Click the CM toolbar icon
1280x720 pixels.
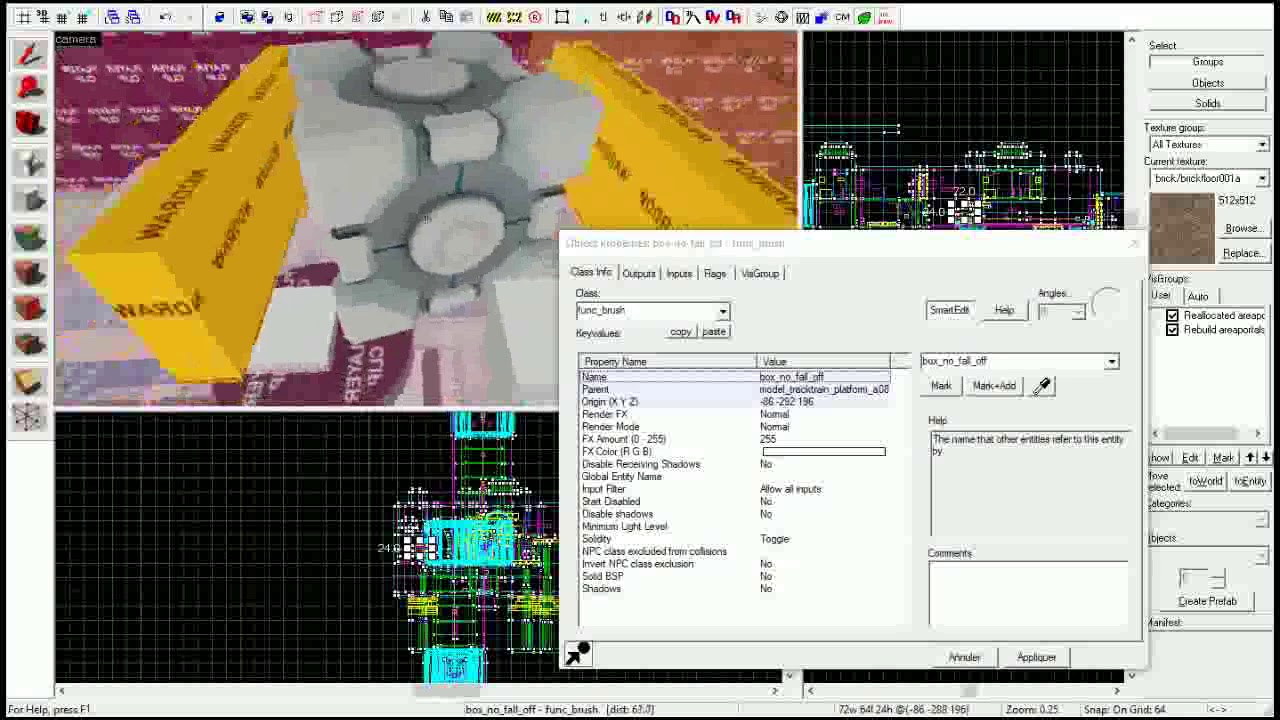pos(842,17)
